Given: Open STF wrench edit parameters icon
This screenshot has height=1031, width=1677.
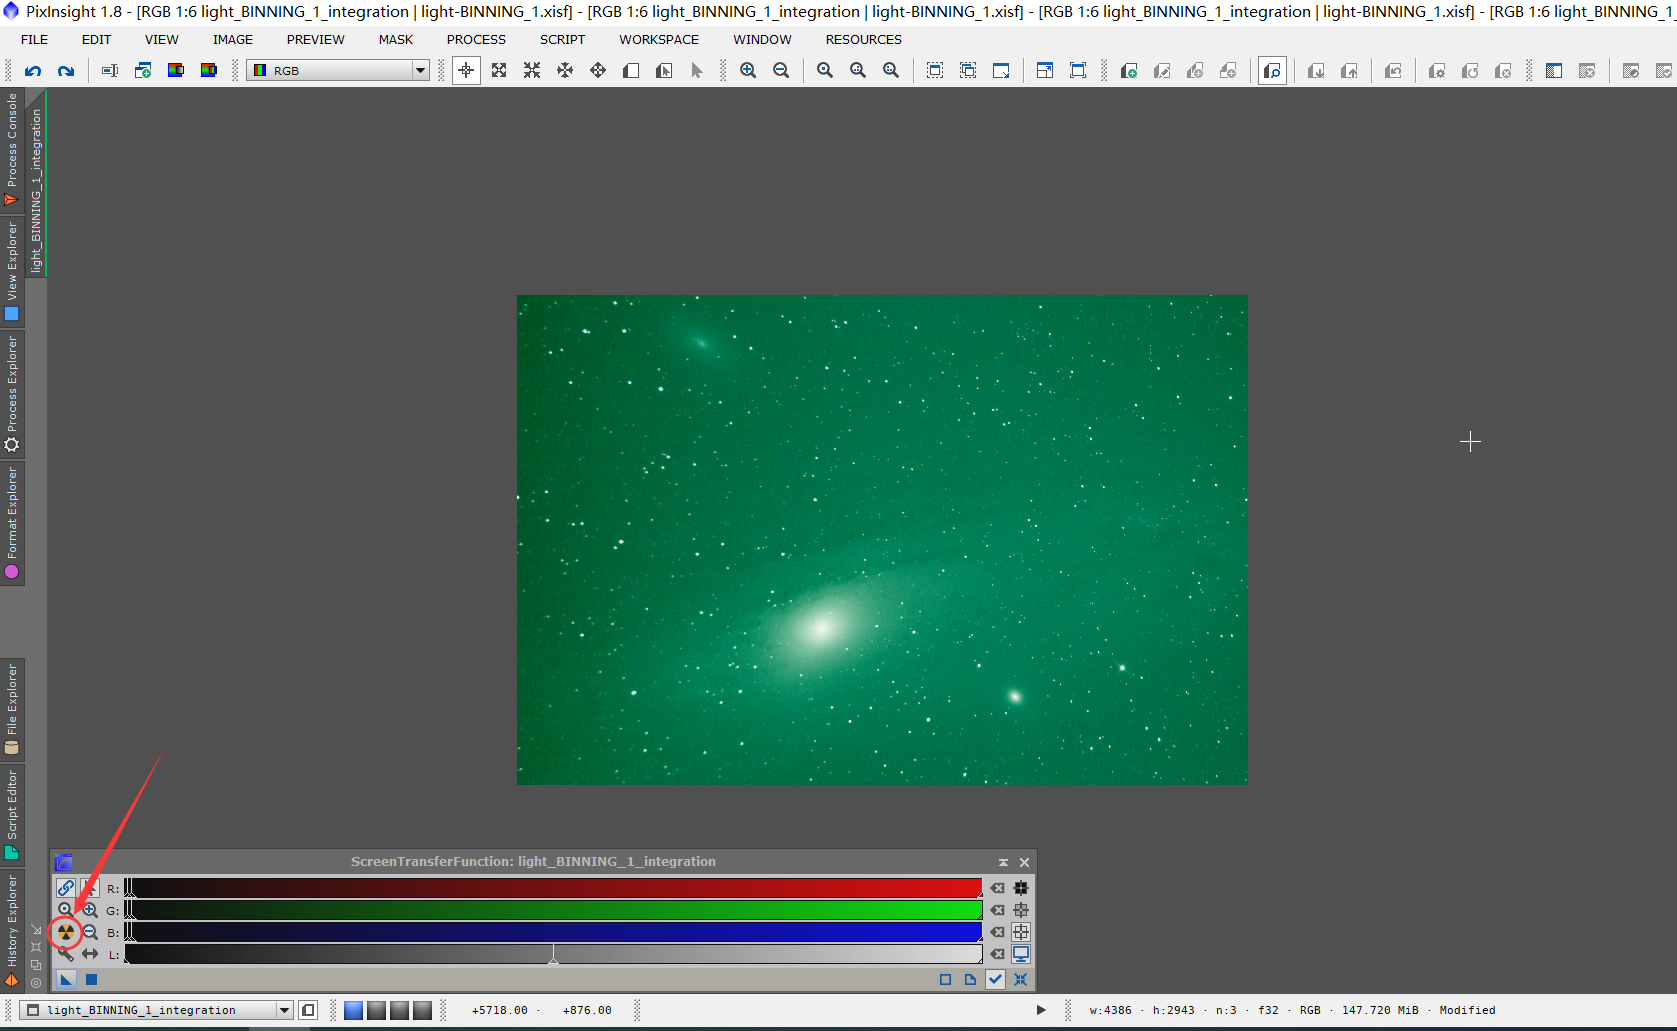Looking at the screenshot, I should pyautogui.click(x=66, y=954).
